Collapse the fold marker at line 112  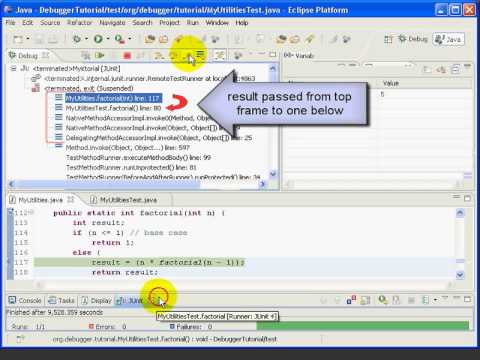(32, 212)
